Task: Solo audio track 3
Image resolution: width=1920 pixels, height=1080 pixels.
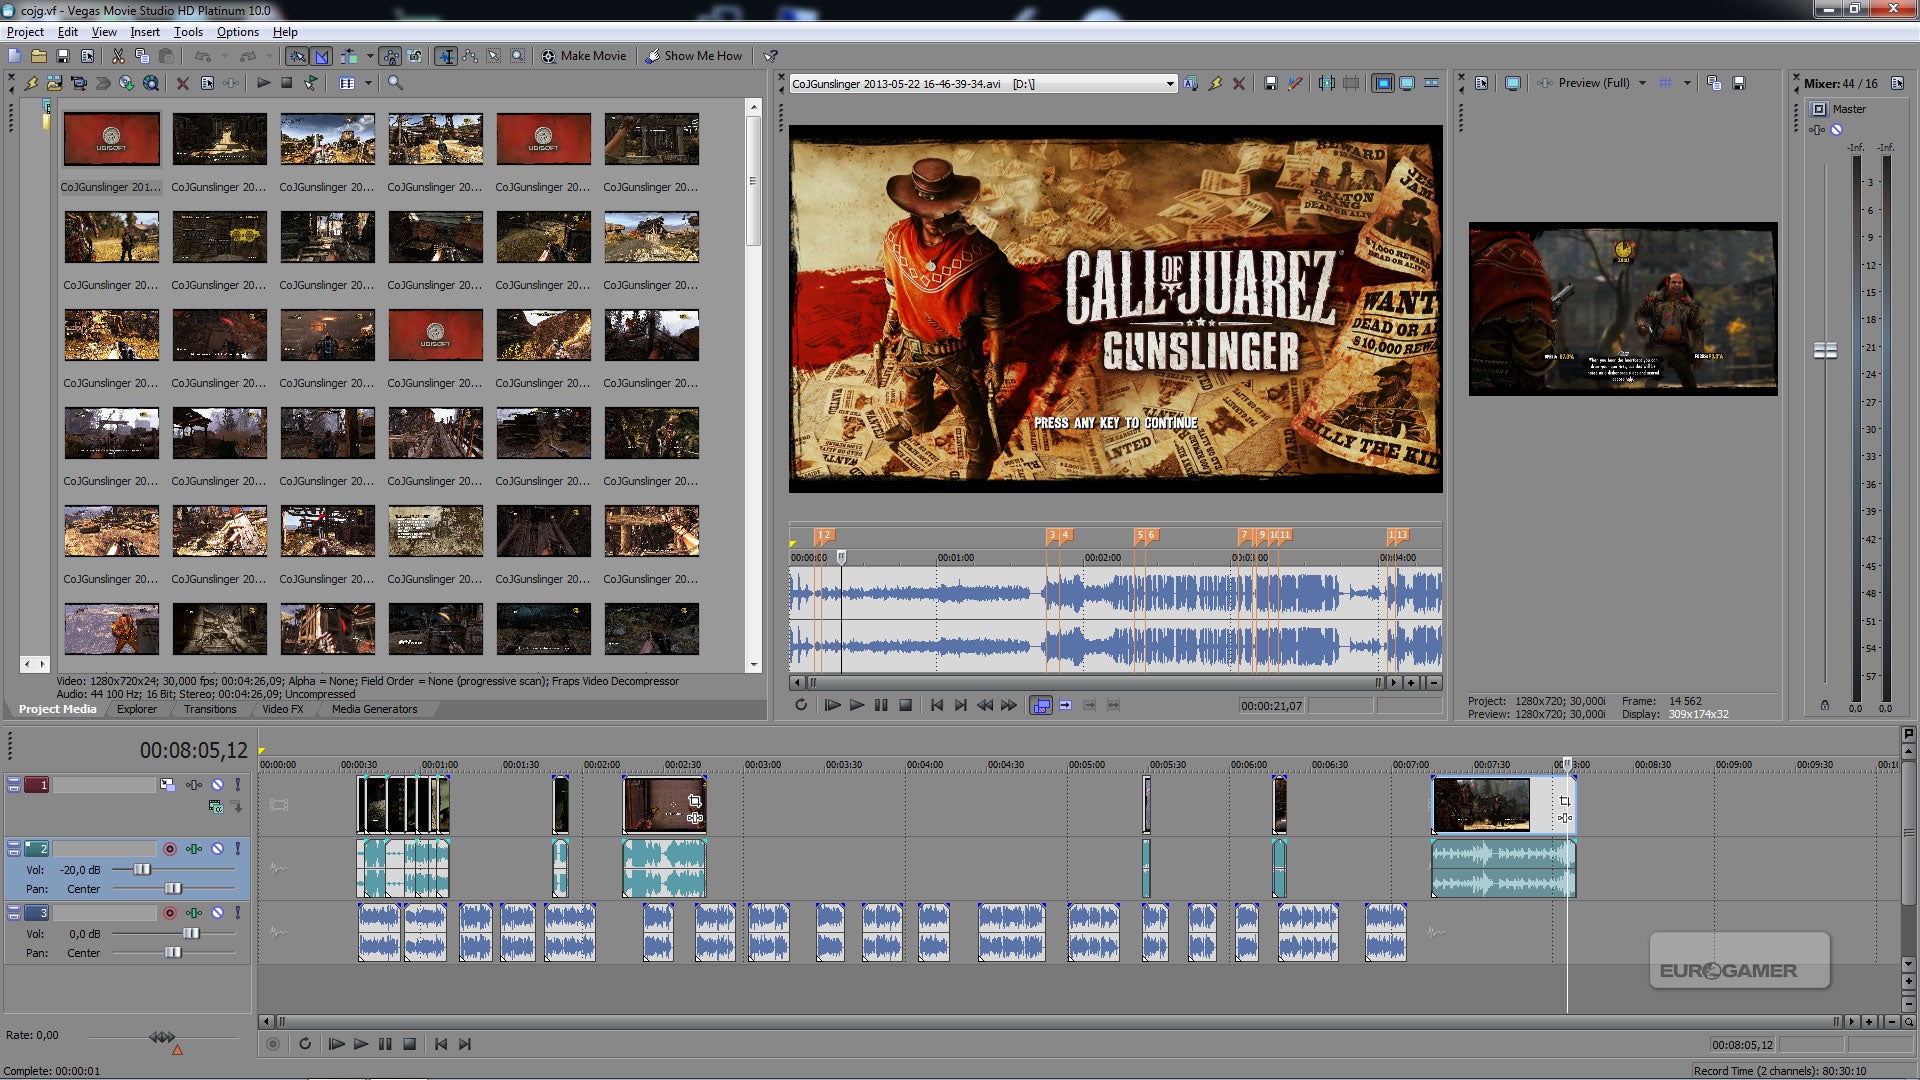Action: 237,913
